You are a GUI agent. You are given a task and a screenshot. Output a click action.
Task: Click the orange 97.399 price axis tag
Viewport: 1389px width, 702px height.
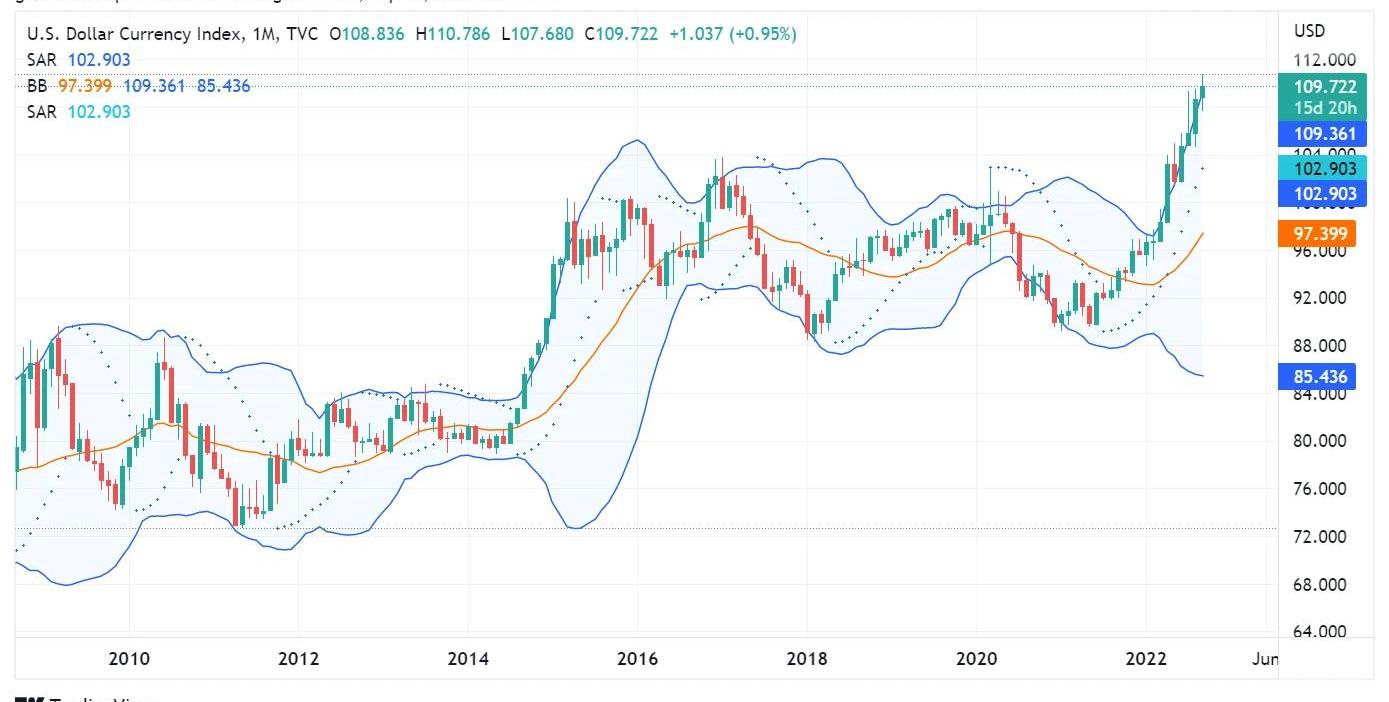coord(1325,234)
